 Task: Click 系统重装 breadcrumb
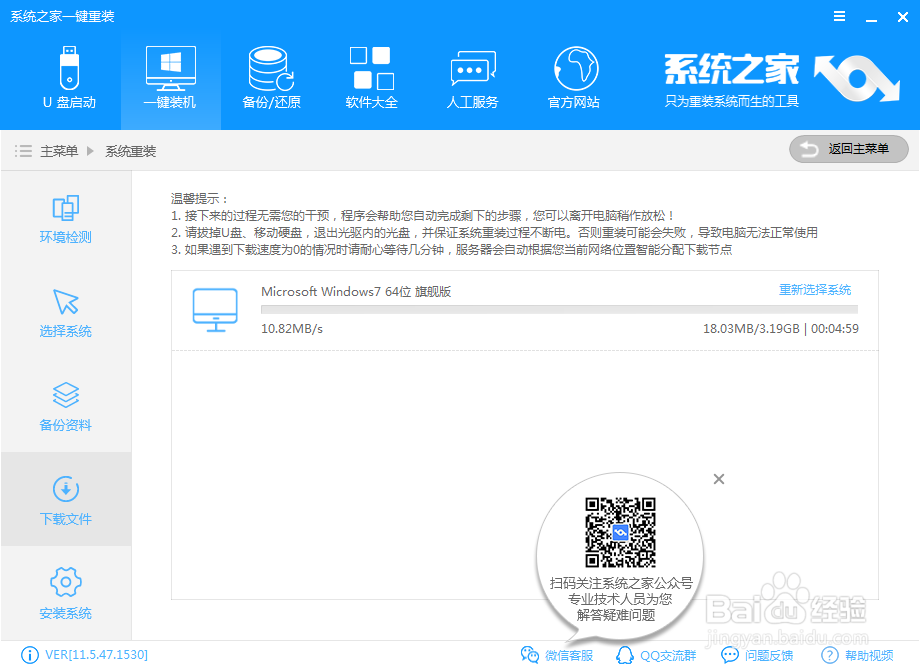(x=131, y=151)
